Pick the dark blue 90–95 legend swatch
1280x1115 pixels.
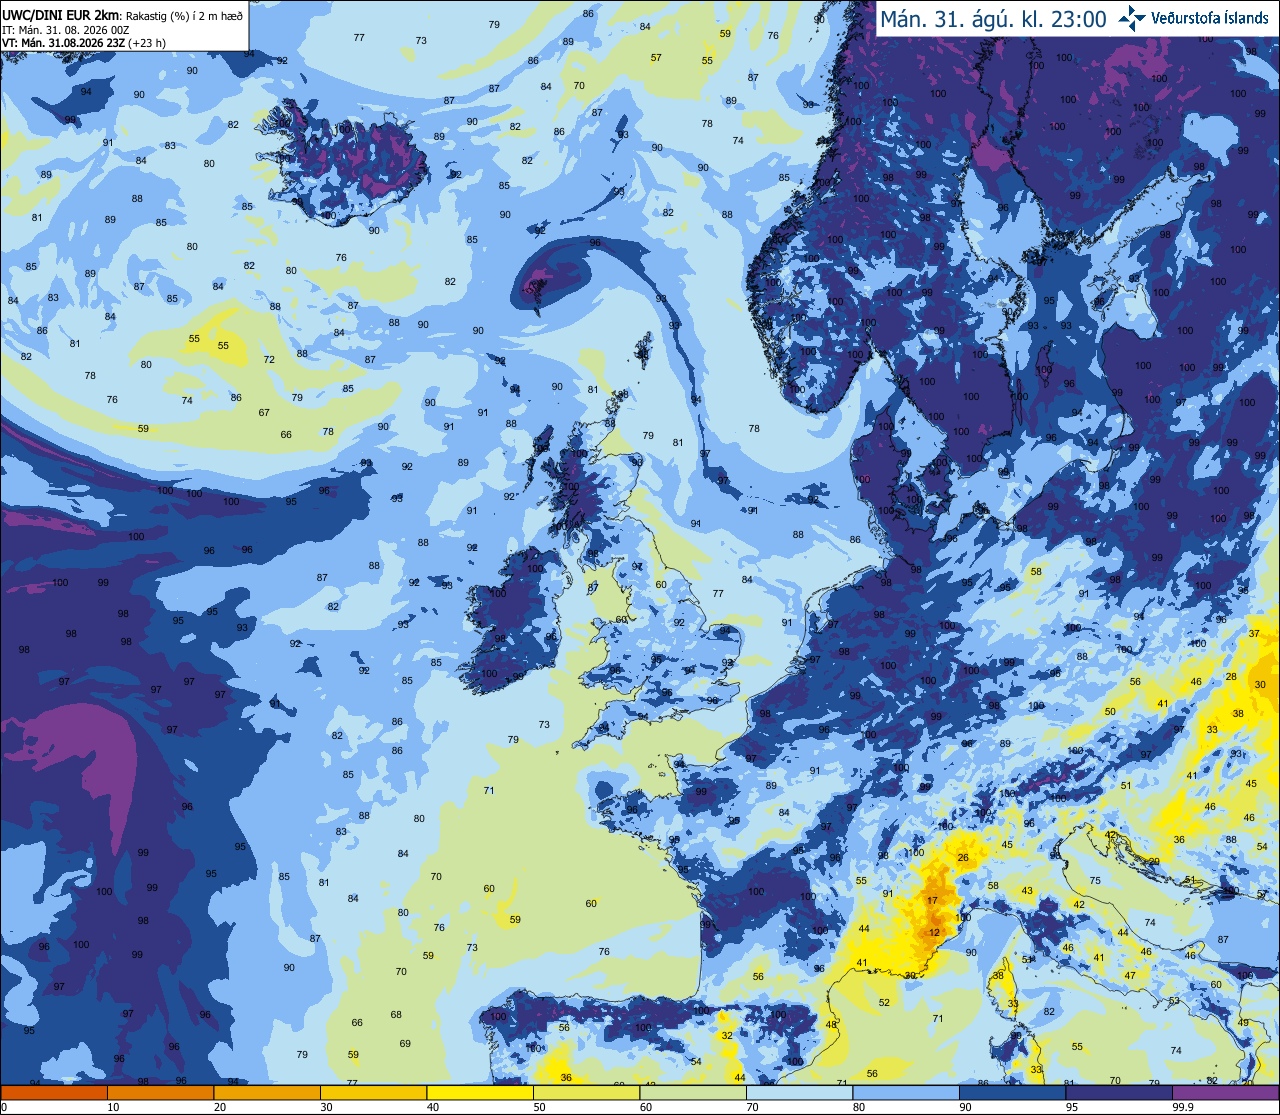(1012, 1092)
